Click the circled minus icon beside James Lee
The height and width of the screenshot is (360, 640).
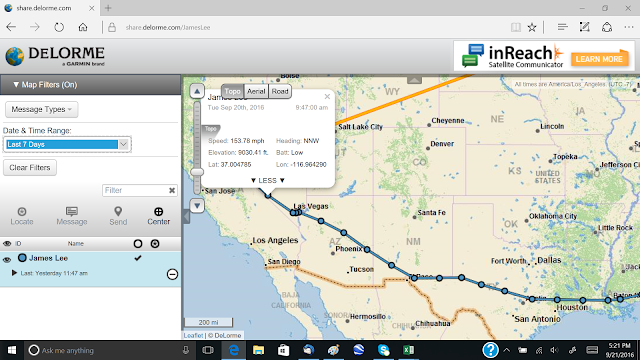172,274
